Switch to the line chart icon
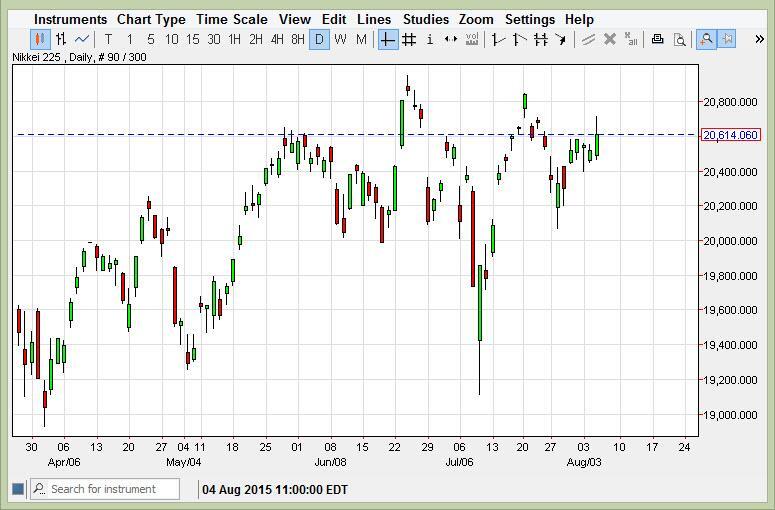The image size is (775, 510). 82,40
